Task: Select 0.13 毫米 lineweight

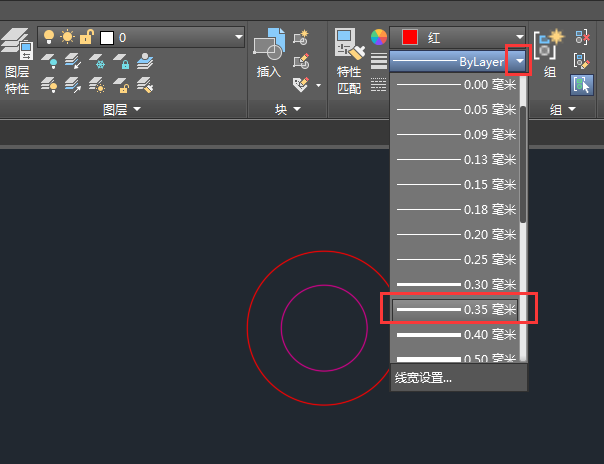Action: 455,160
